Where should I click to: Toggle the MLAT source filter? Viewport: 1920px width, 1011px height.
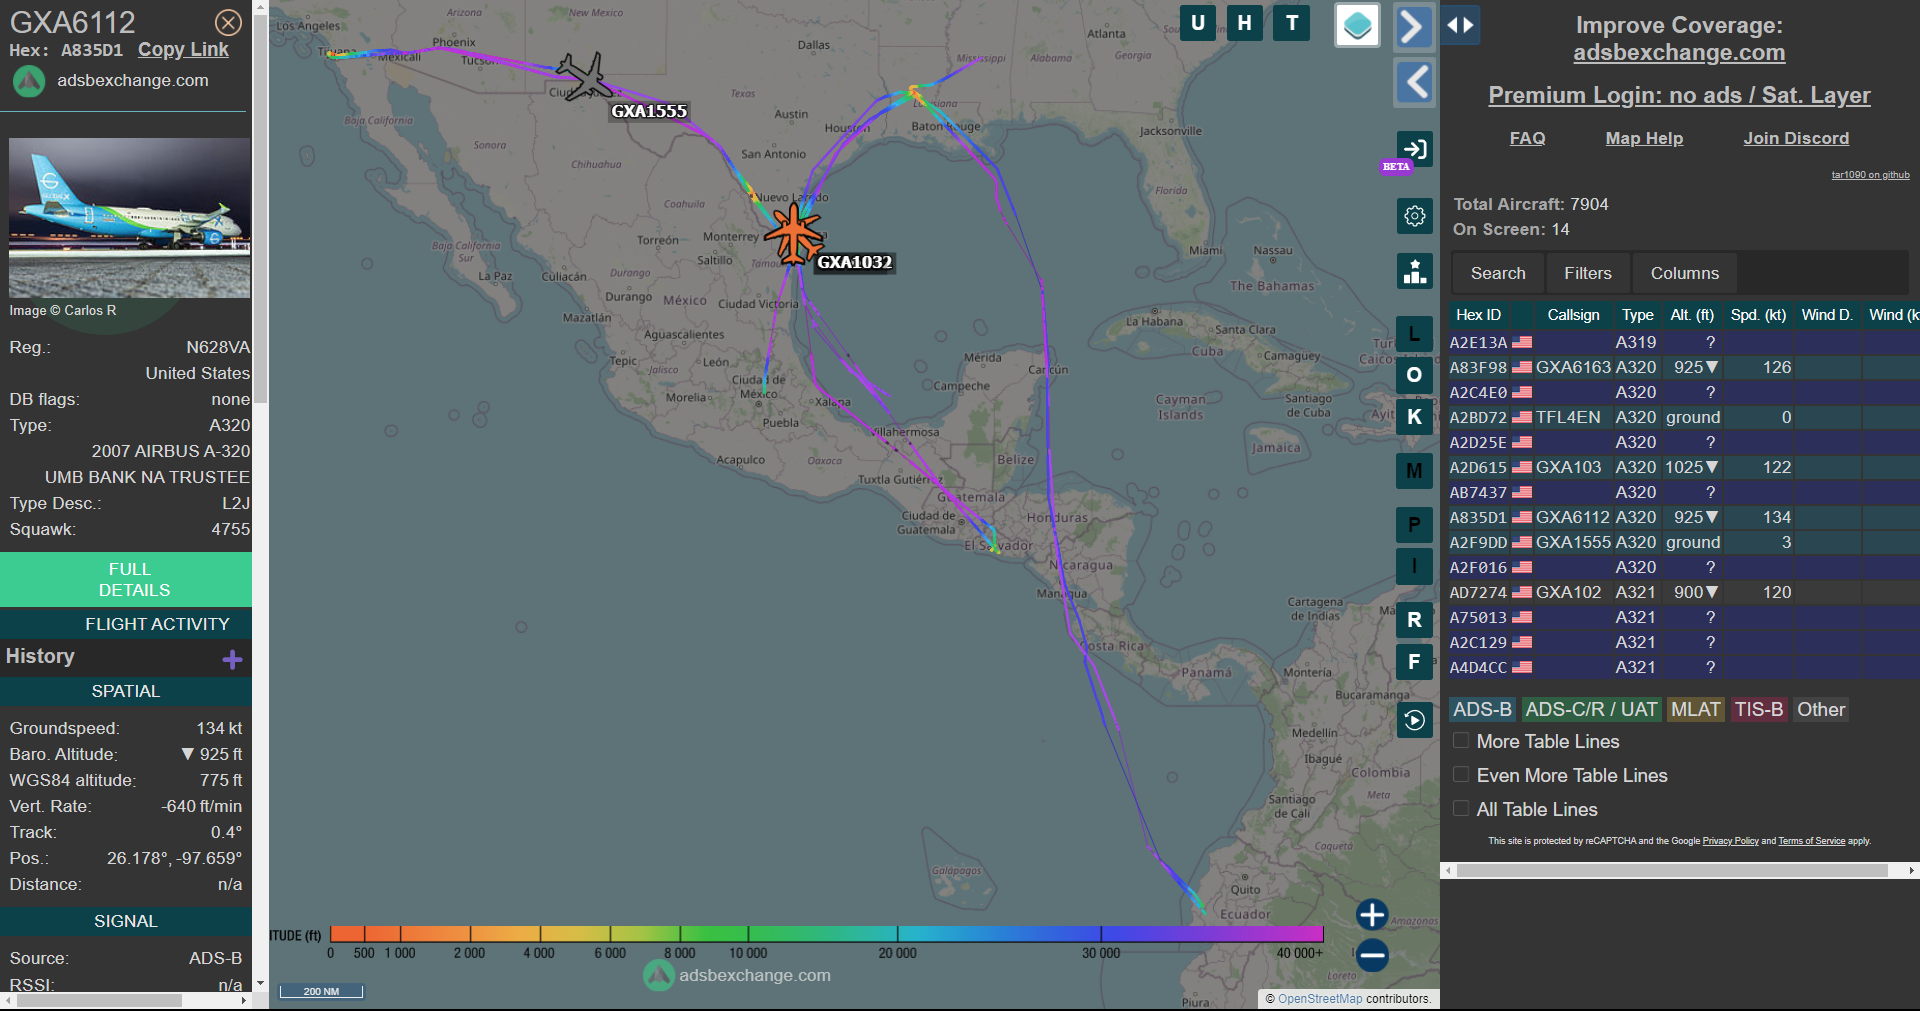click(x=1695, y=709)
